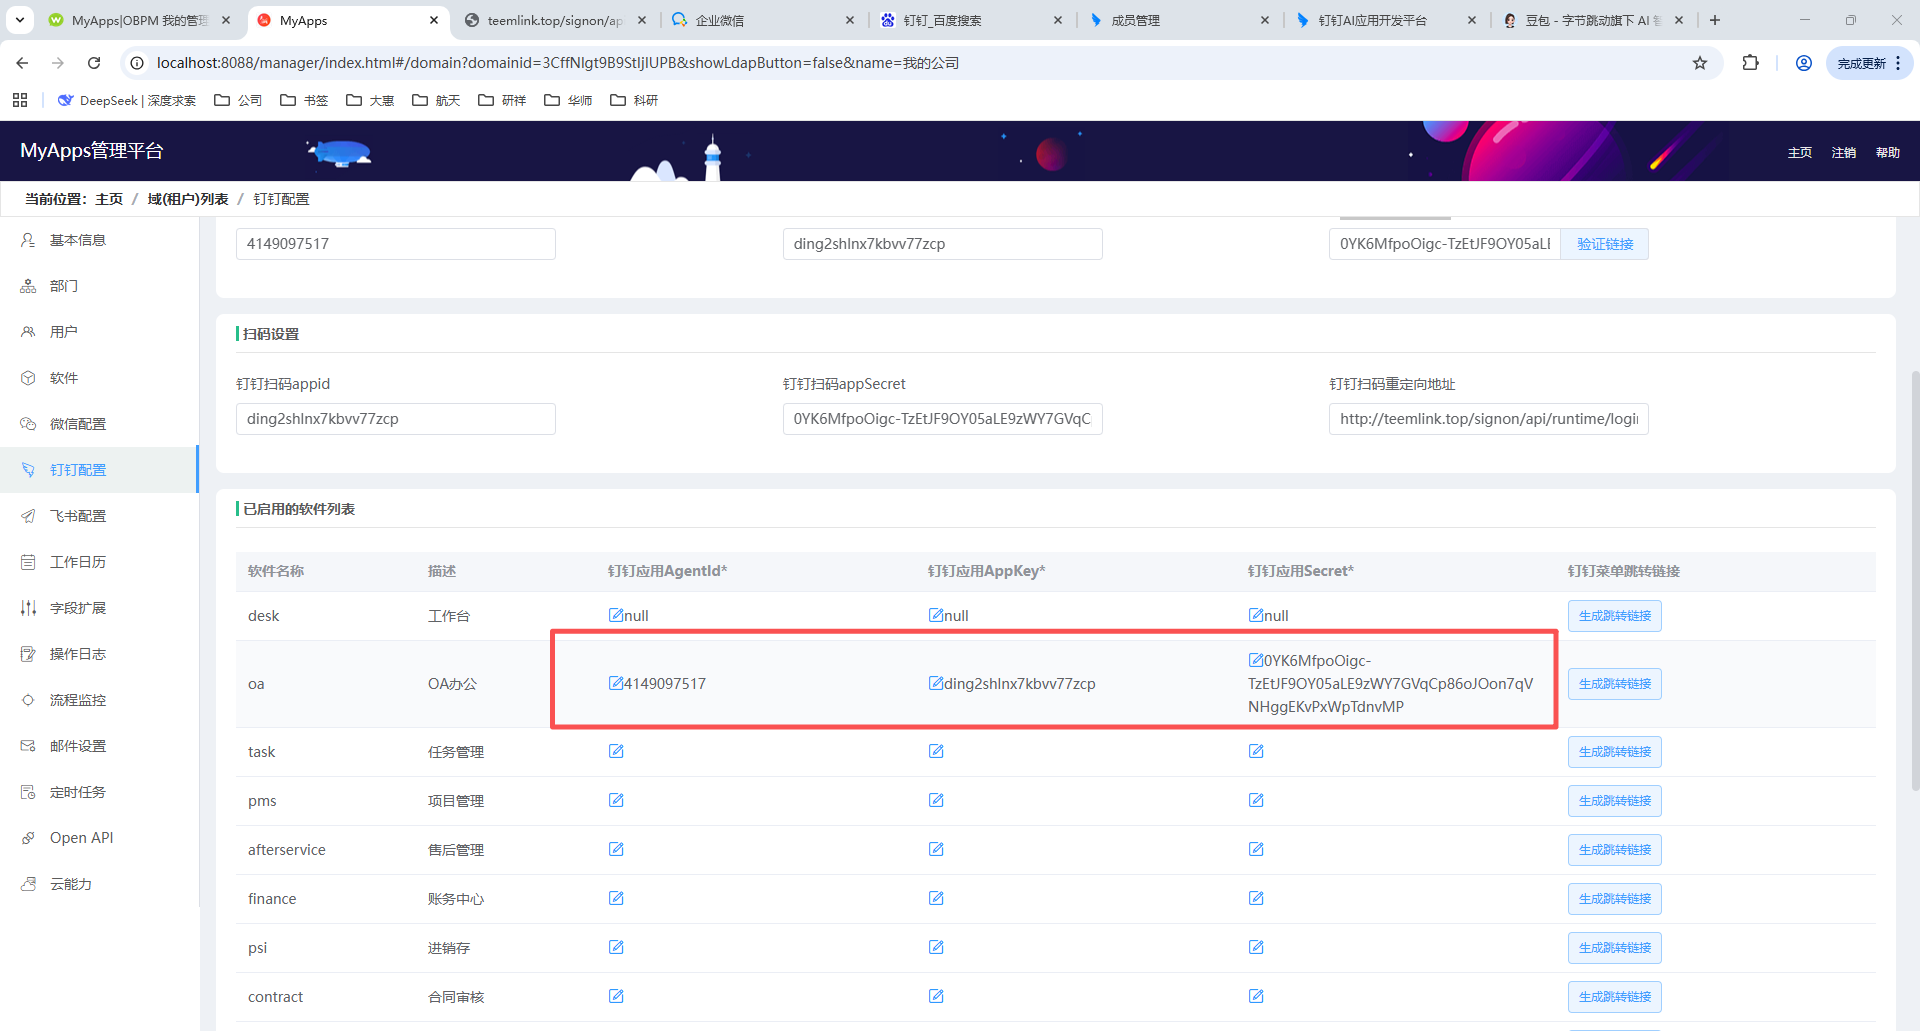Image resolution: width=1920 pixels, height=1031 pixels.
Task: Open Open API in the sidebar
Action: coord(99,838)
